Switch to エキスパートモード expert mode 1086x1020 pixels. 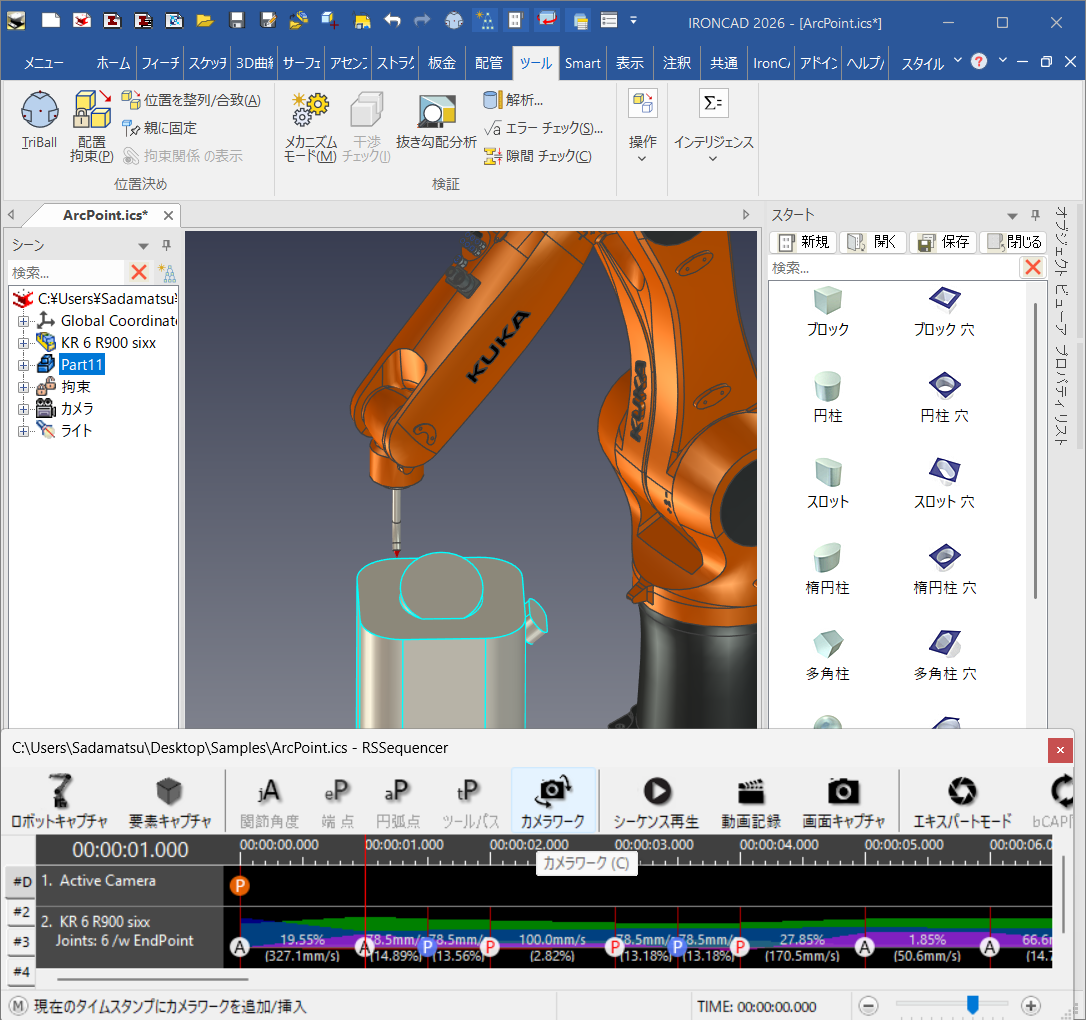pyautogui.click(x=963, y=801)
